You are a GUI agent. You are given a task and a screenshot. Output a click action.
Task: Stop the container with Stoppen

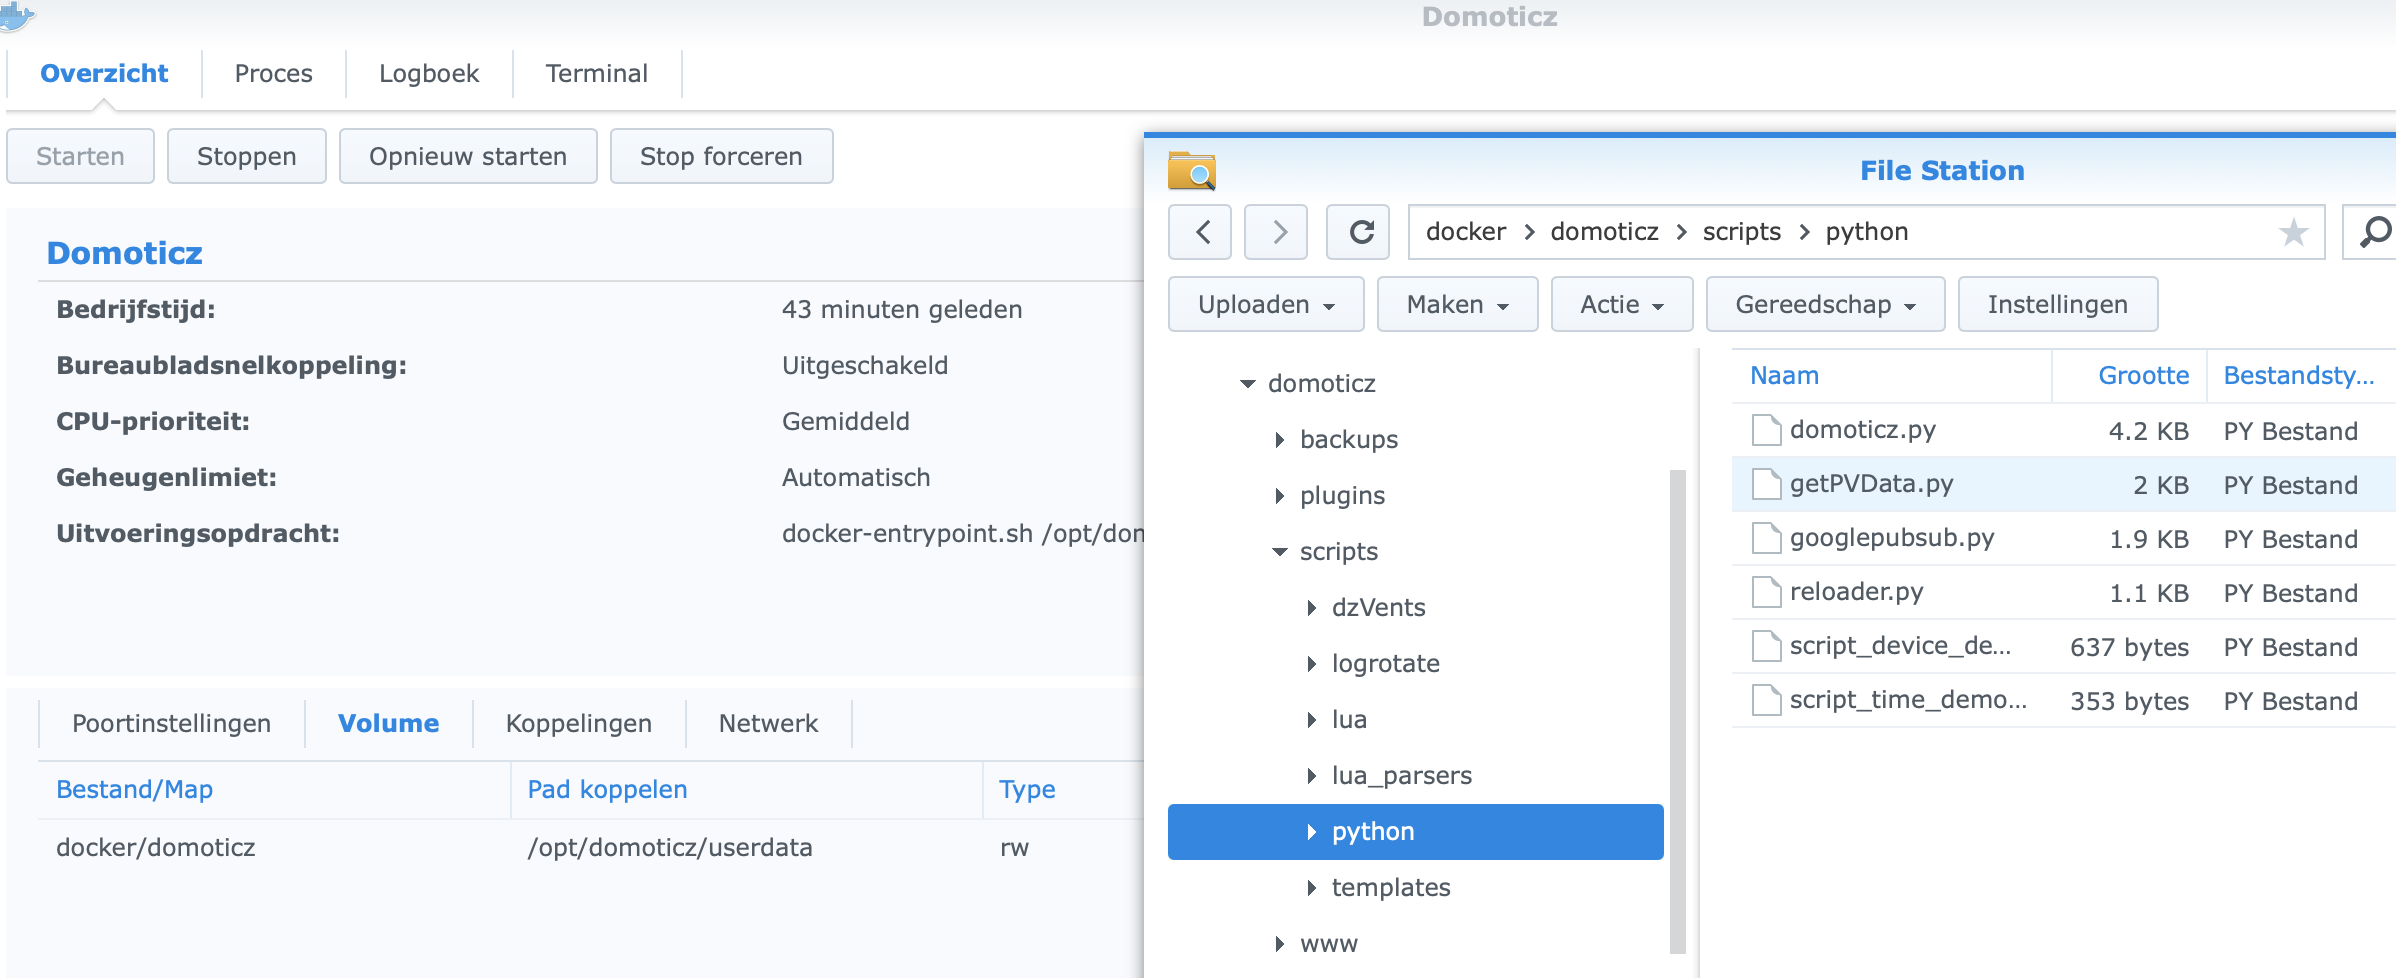click(x=246, y=156)
